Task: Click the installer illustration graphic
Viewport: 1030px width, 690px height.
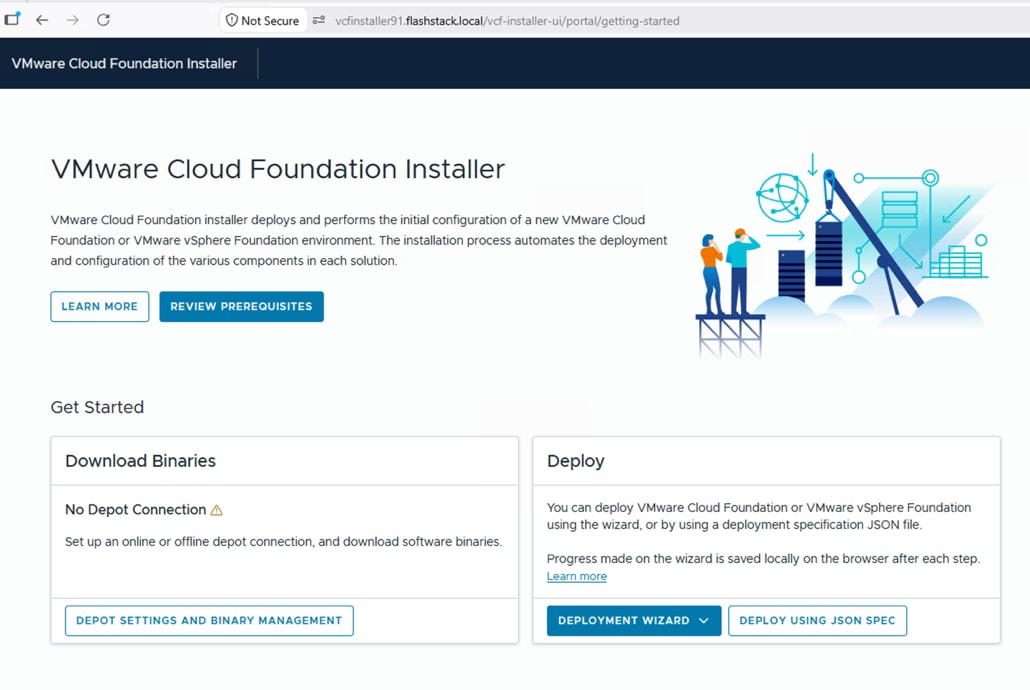Action: click(844, 256)
